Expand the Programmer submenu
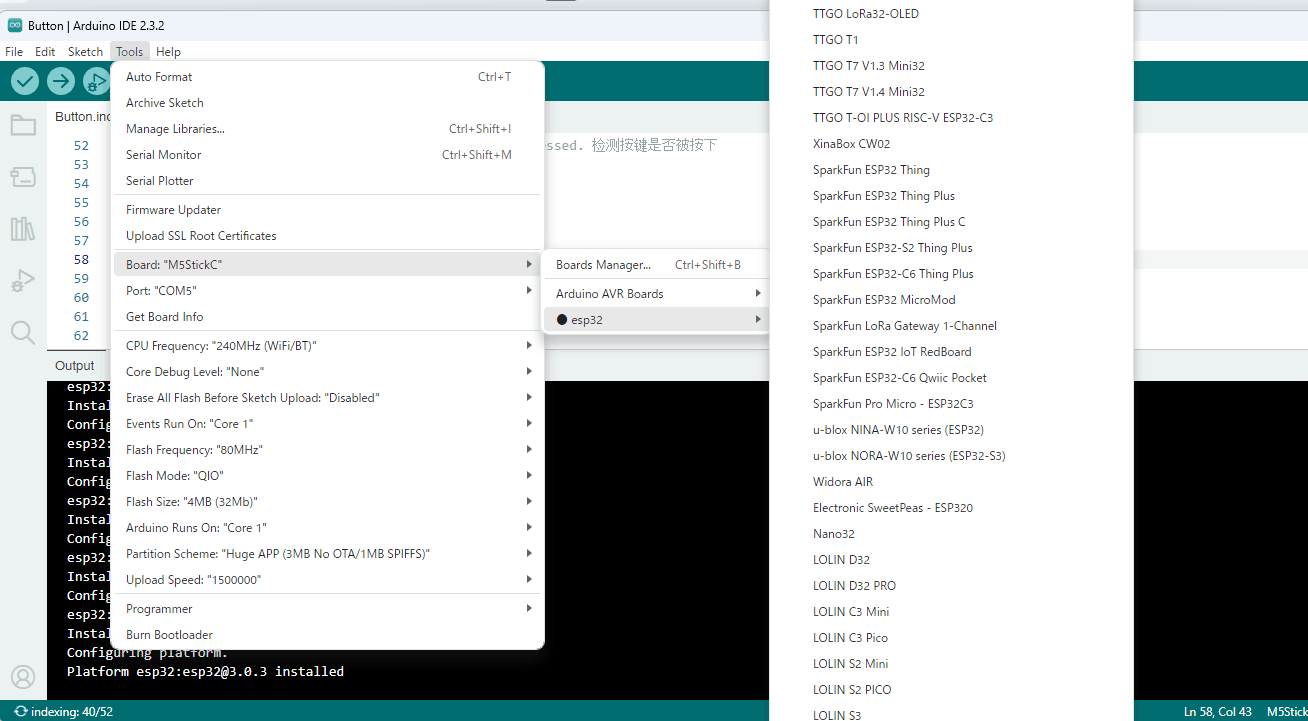1308x721 pixels. point(327,609)
